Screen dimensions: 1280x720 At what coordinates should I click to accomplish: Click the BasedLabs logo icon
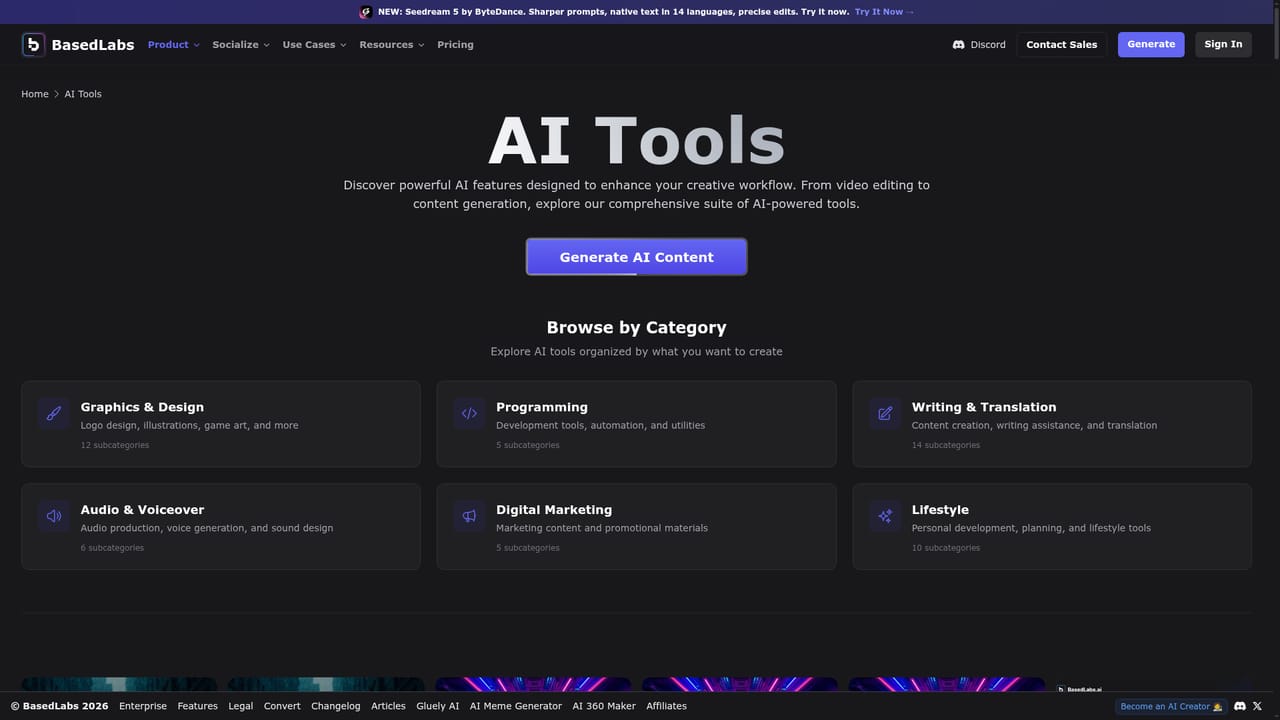[x=34, y=44]
